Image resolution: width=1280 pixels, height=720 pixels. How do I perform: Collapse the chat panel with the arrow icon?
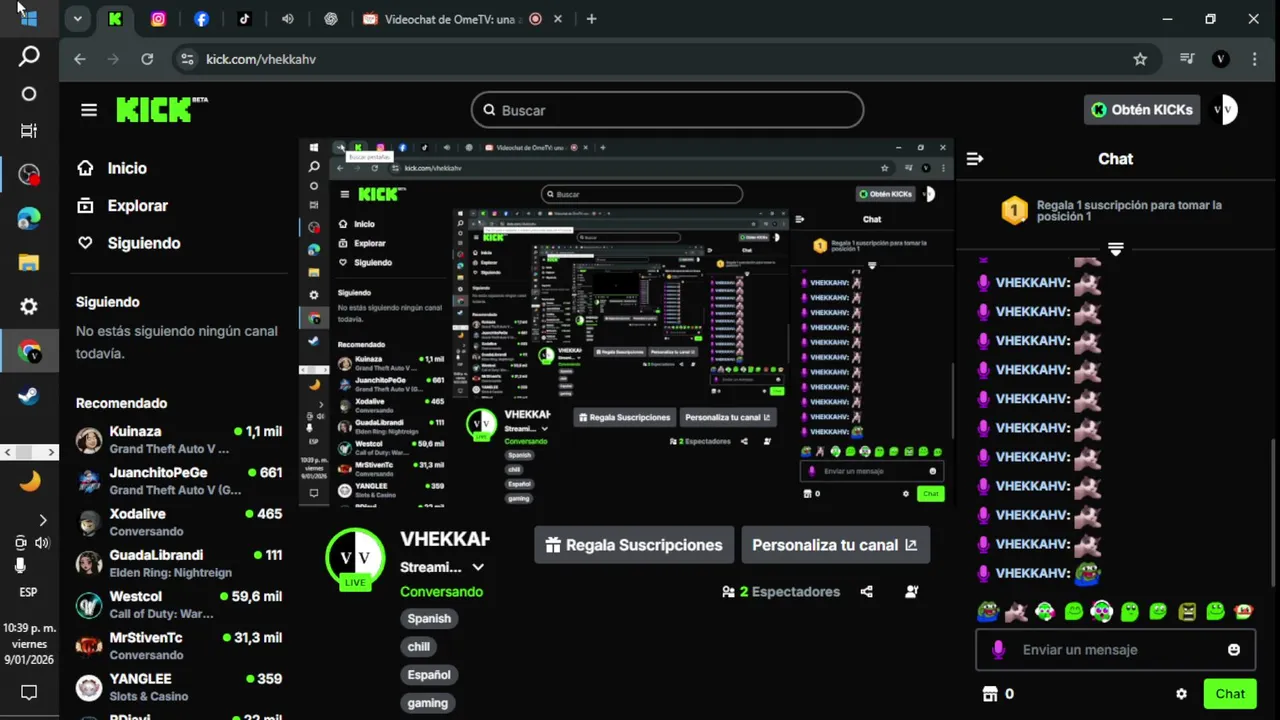(975, 159)
